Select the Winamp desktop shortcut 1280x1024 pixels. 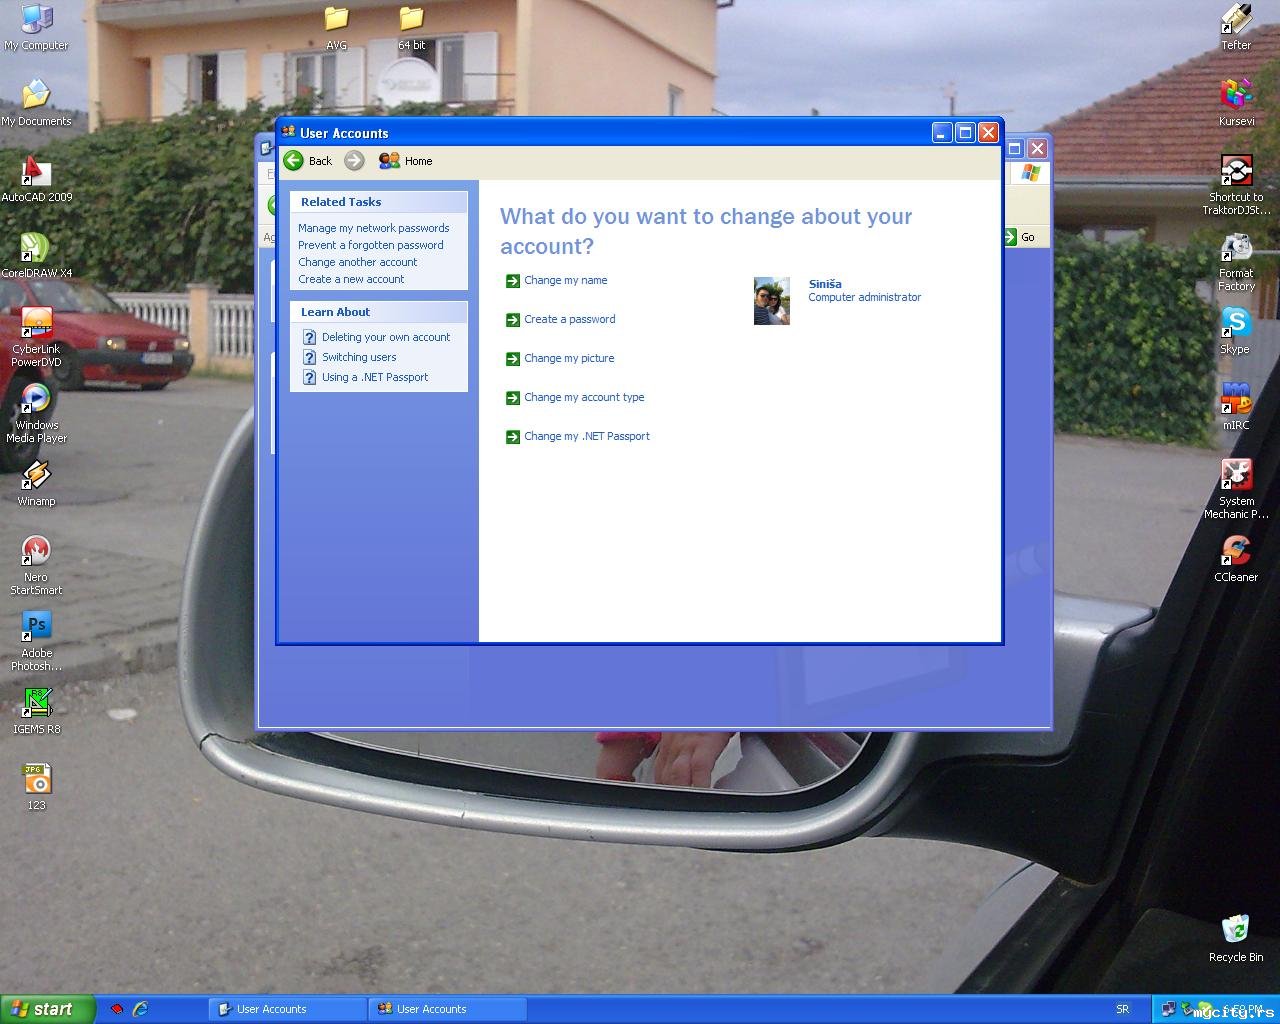tap(36, 483)
